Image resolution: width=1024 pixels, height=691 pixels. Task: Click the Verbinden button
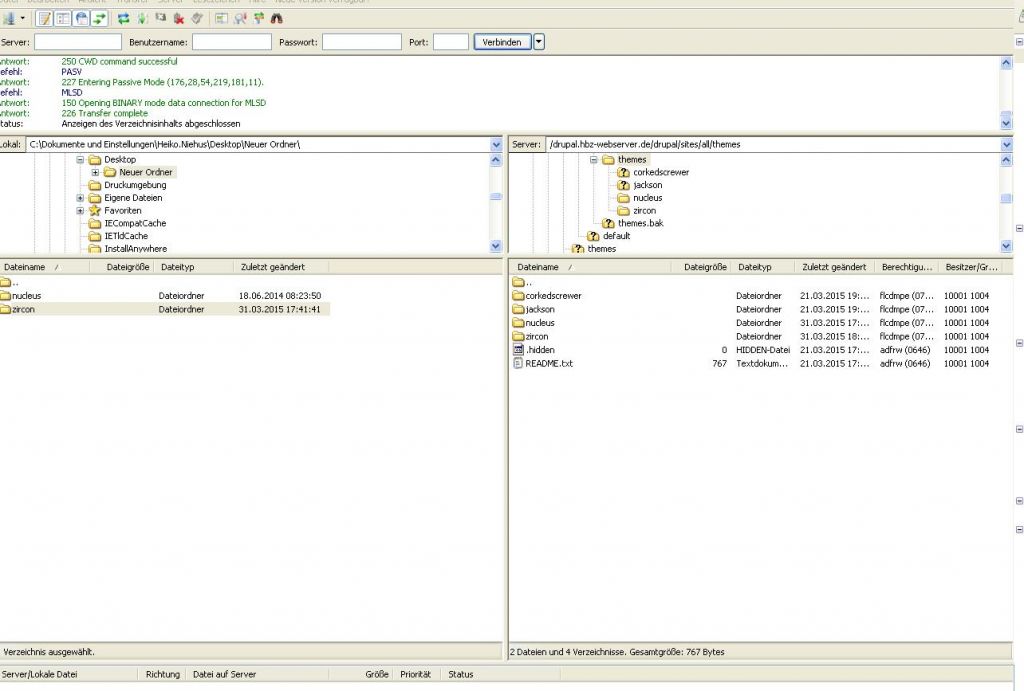click(502, 42)
